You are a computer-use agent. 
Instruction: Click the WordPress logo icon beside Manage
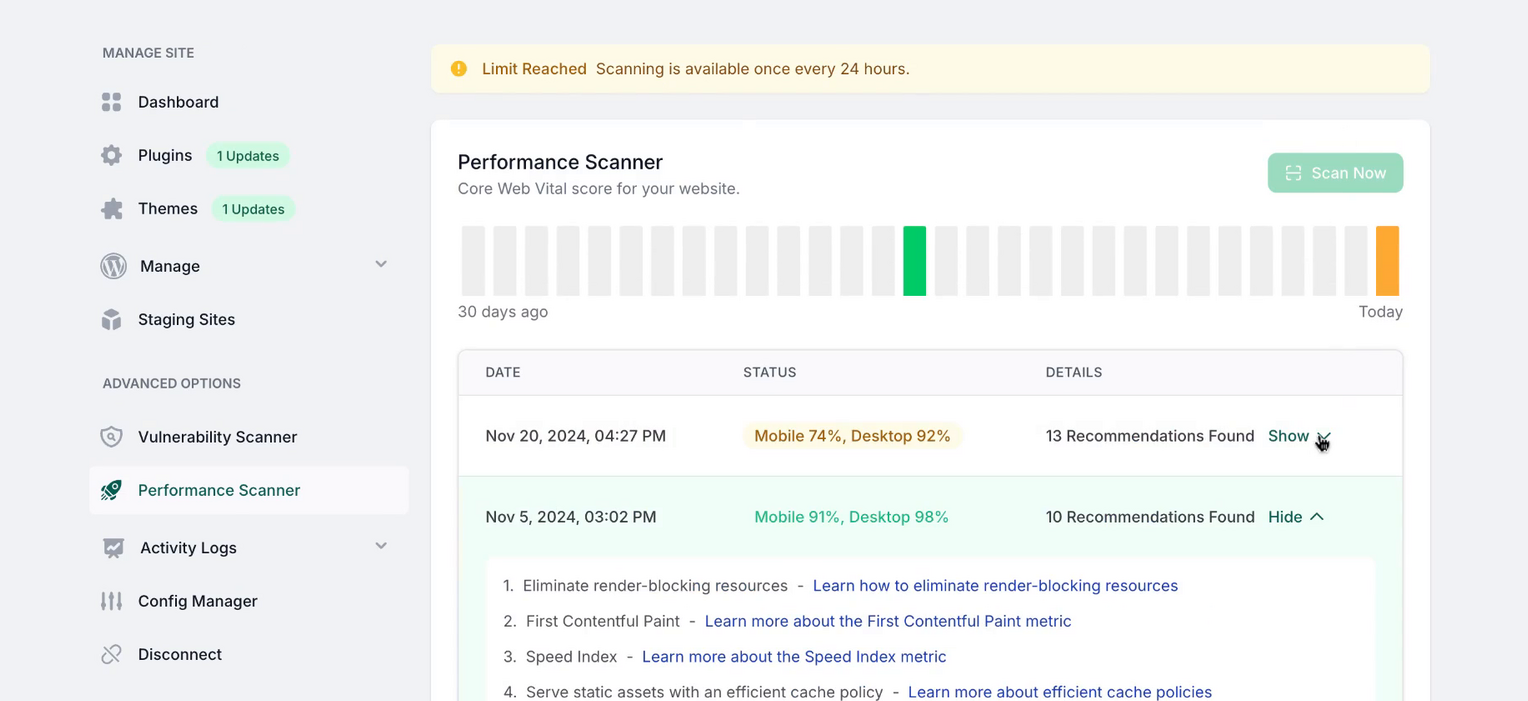click(113, 266)
